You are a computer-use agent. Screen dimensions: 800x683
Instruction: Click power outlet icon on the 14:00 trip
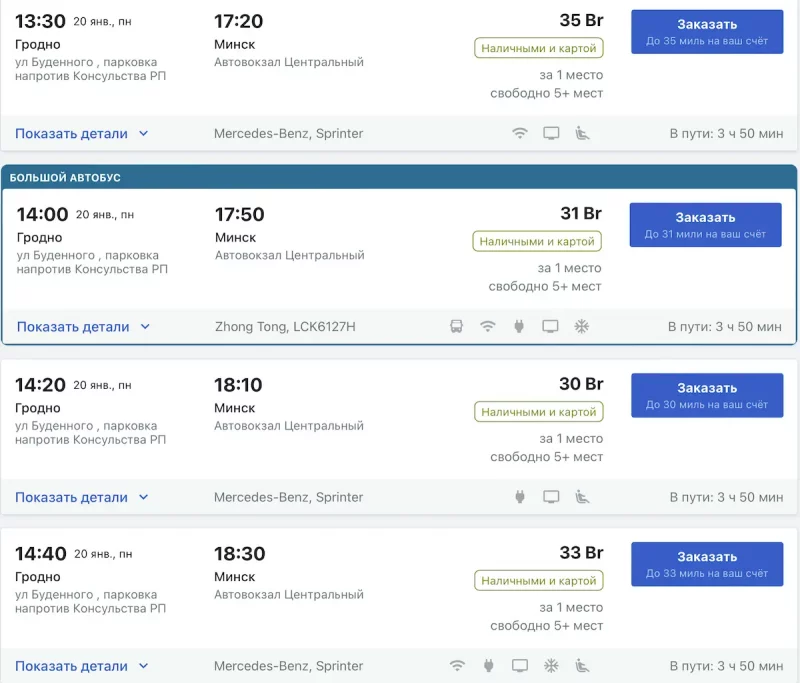point(519,326)
